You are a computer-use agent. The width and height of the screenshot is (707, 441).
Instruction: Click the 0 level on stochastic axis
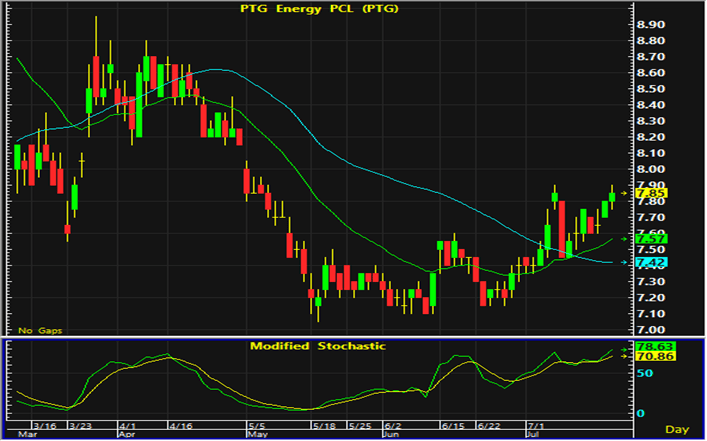click(x=640, y=413)
